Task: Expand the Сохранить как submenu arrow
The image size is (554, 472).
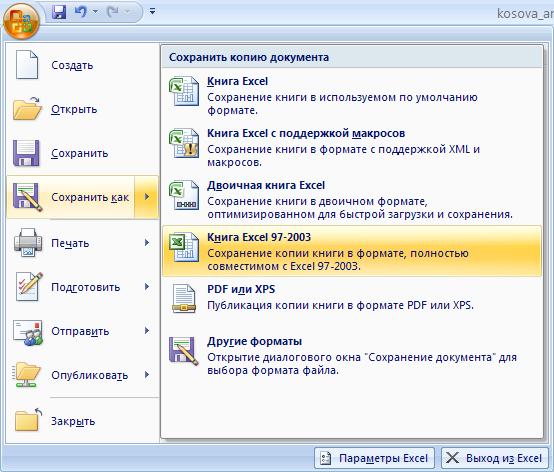Action: click(147, 197)
